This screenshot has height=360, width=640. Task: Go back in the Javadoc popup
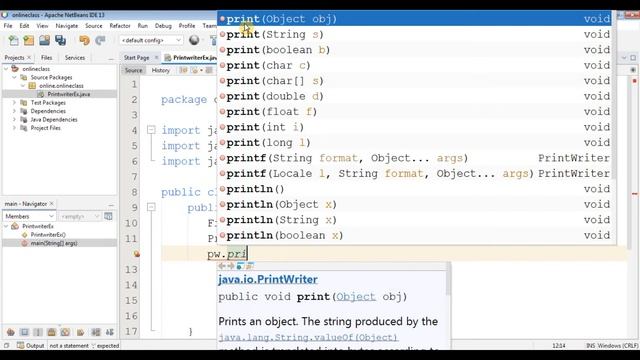(222, 266)
